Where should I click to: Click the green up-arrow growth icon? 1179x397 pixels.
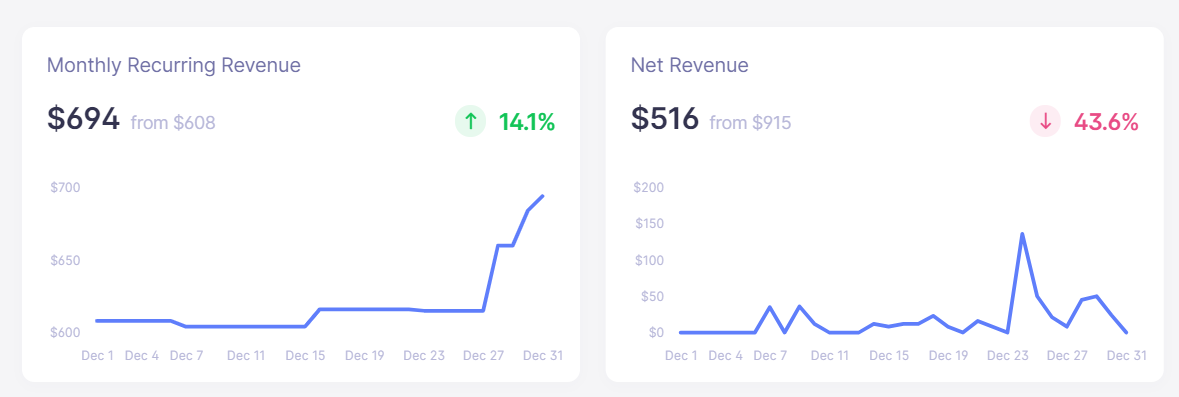coord(471,121)
